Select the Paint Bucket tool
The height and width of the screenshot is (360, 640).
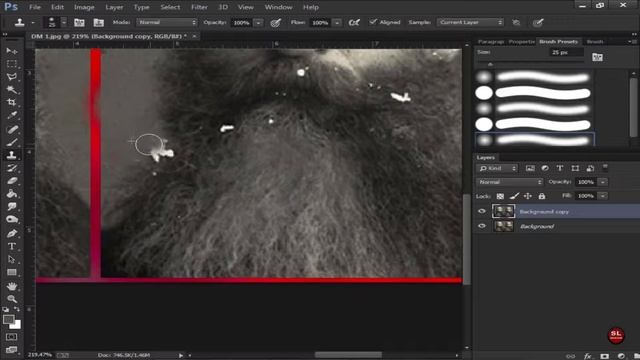[11, 193]
